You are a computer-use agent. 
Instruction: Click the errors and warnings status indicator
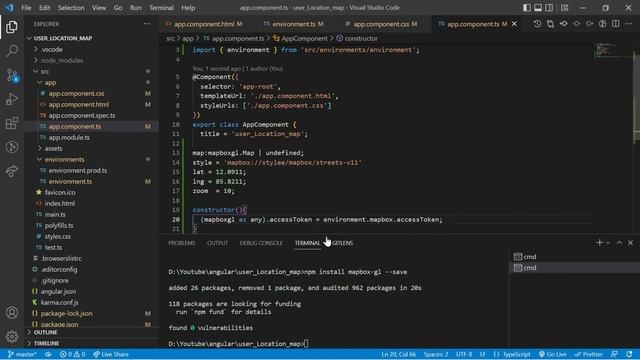(x=73, y=354)
